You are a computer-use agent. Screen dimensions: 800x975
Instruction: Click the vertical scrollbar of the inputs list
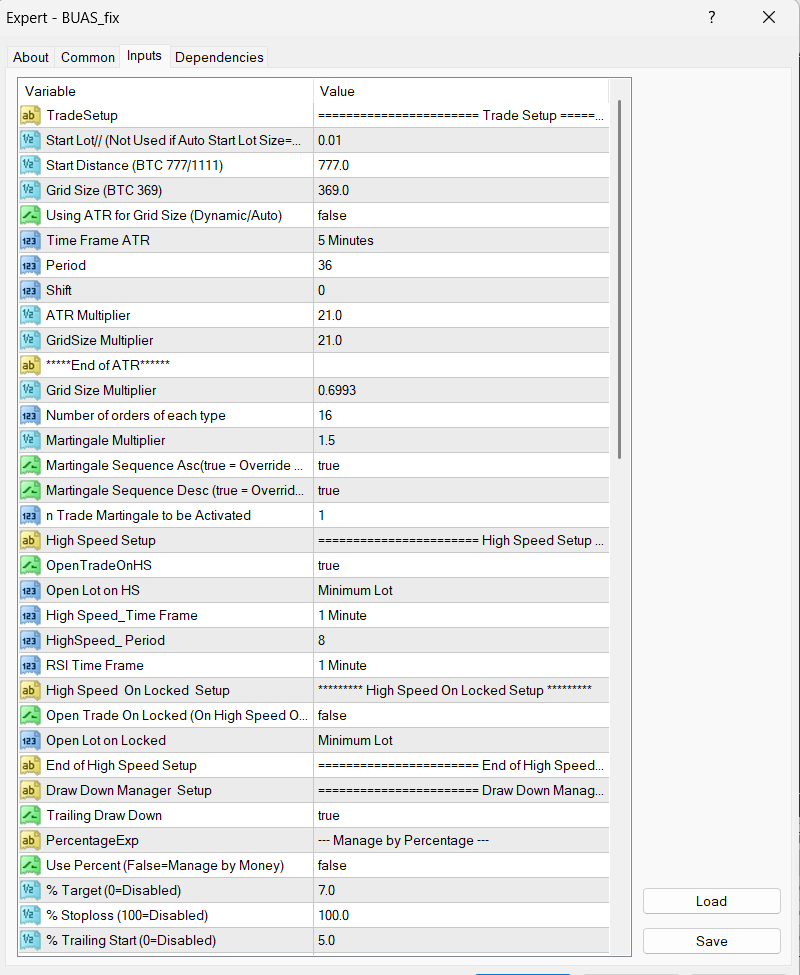pos(621,280)
